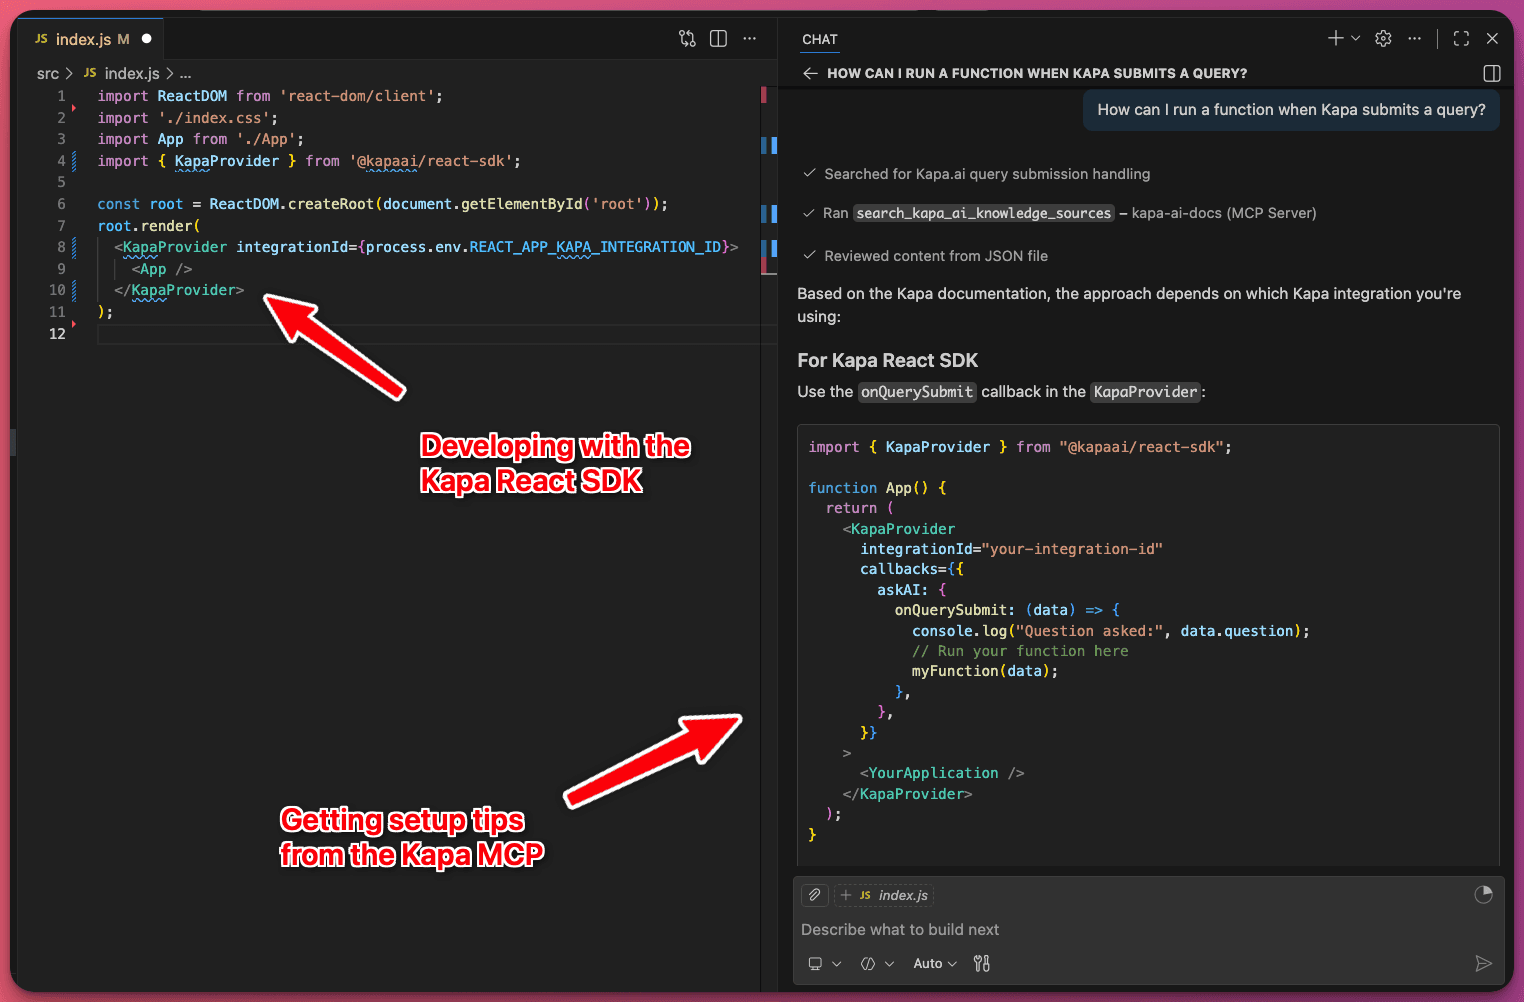Image resolution: width=1524 pixels, height=1002 pixels.
Task: View context window usage pie icon
Action: [1483, 895]
